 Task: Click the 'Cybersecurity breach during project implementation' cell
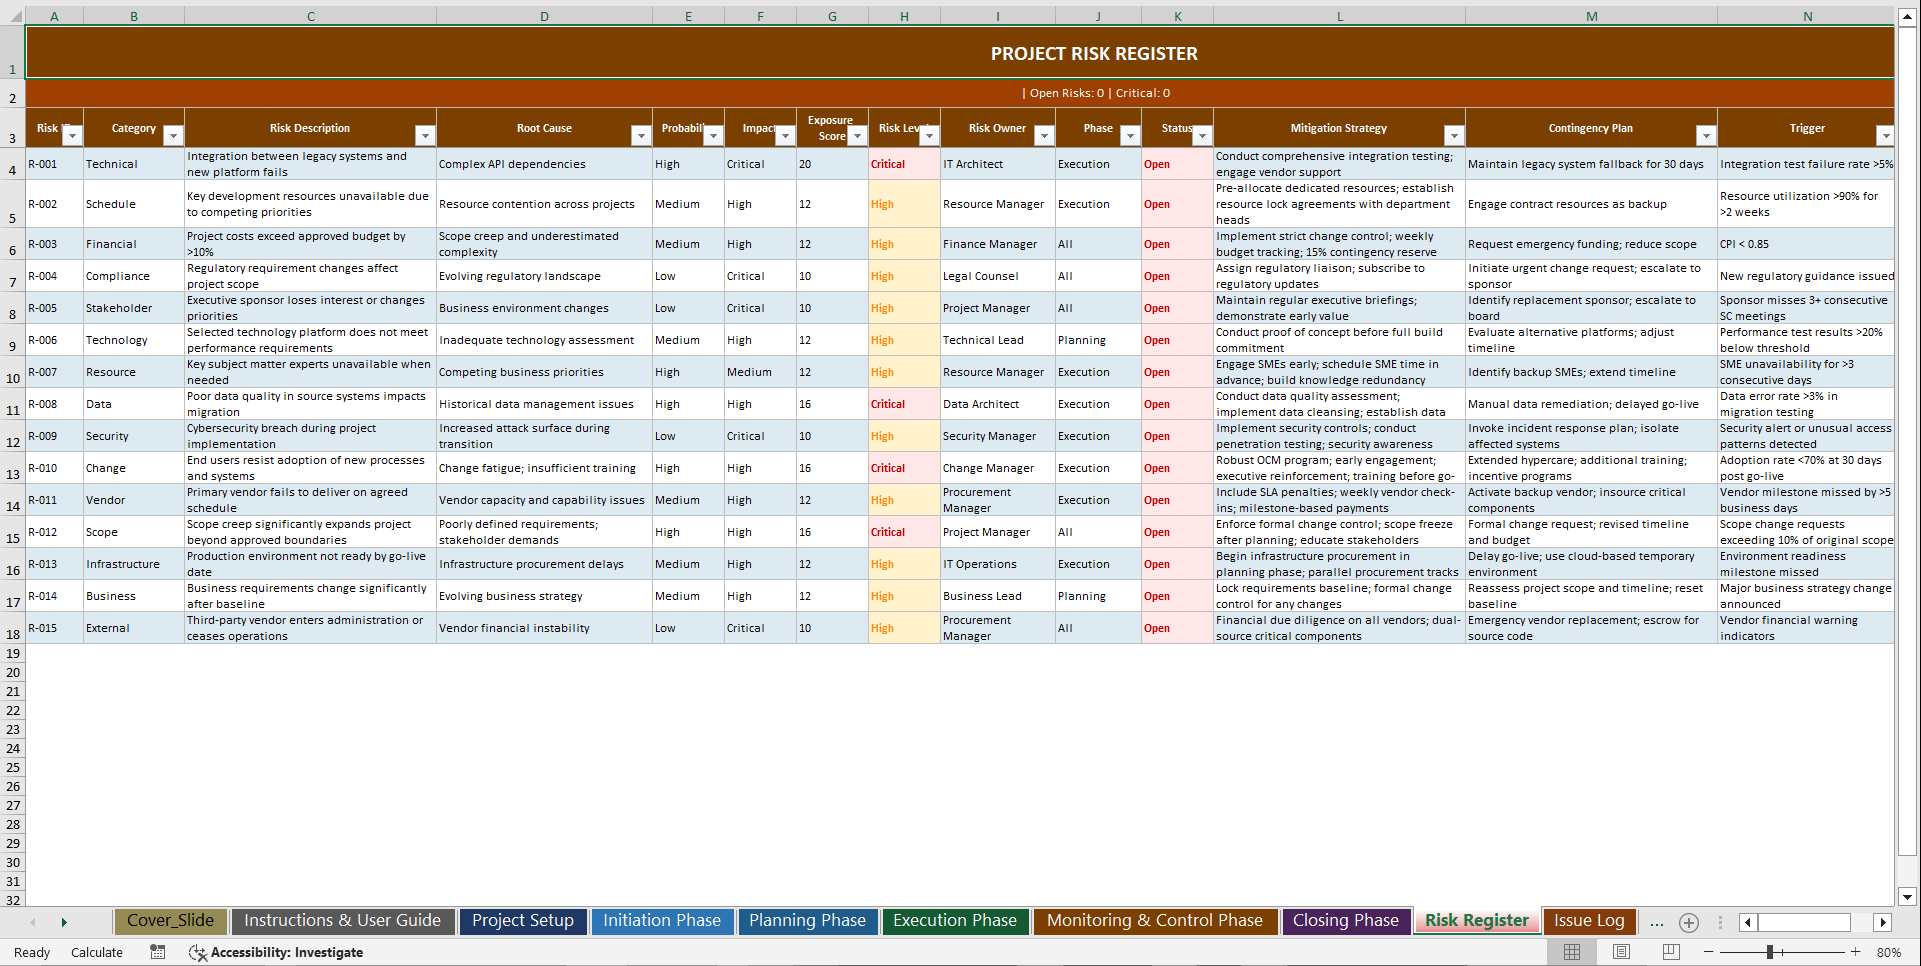310,436
